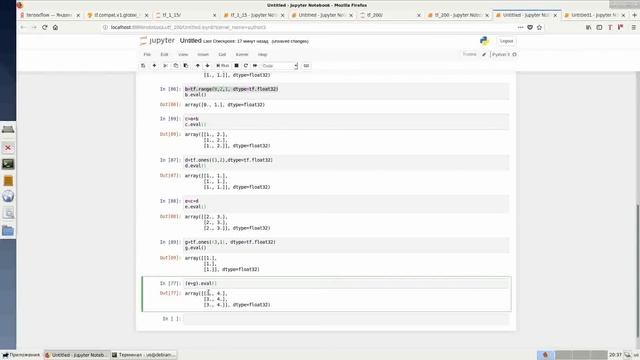Viewport: 640px width, 360px height.
Task: Select Untitled Jupyter Notebook taskbar entry
Action: coord(77,355)
